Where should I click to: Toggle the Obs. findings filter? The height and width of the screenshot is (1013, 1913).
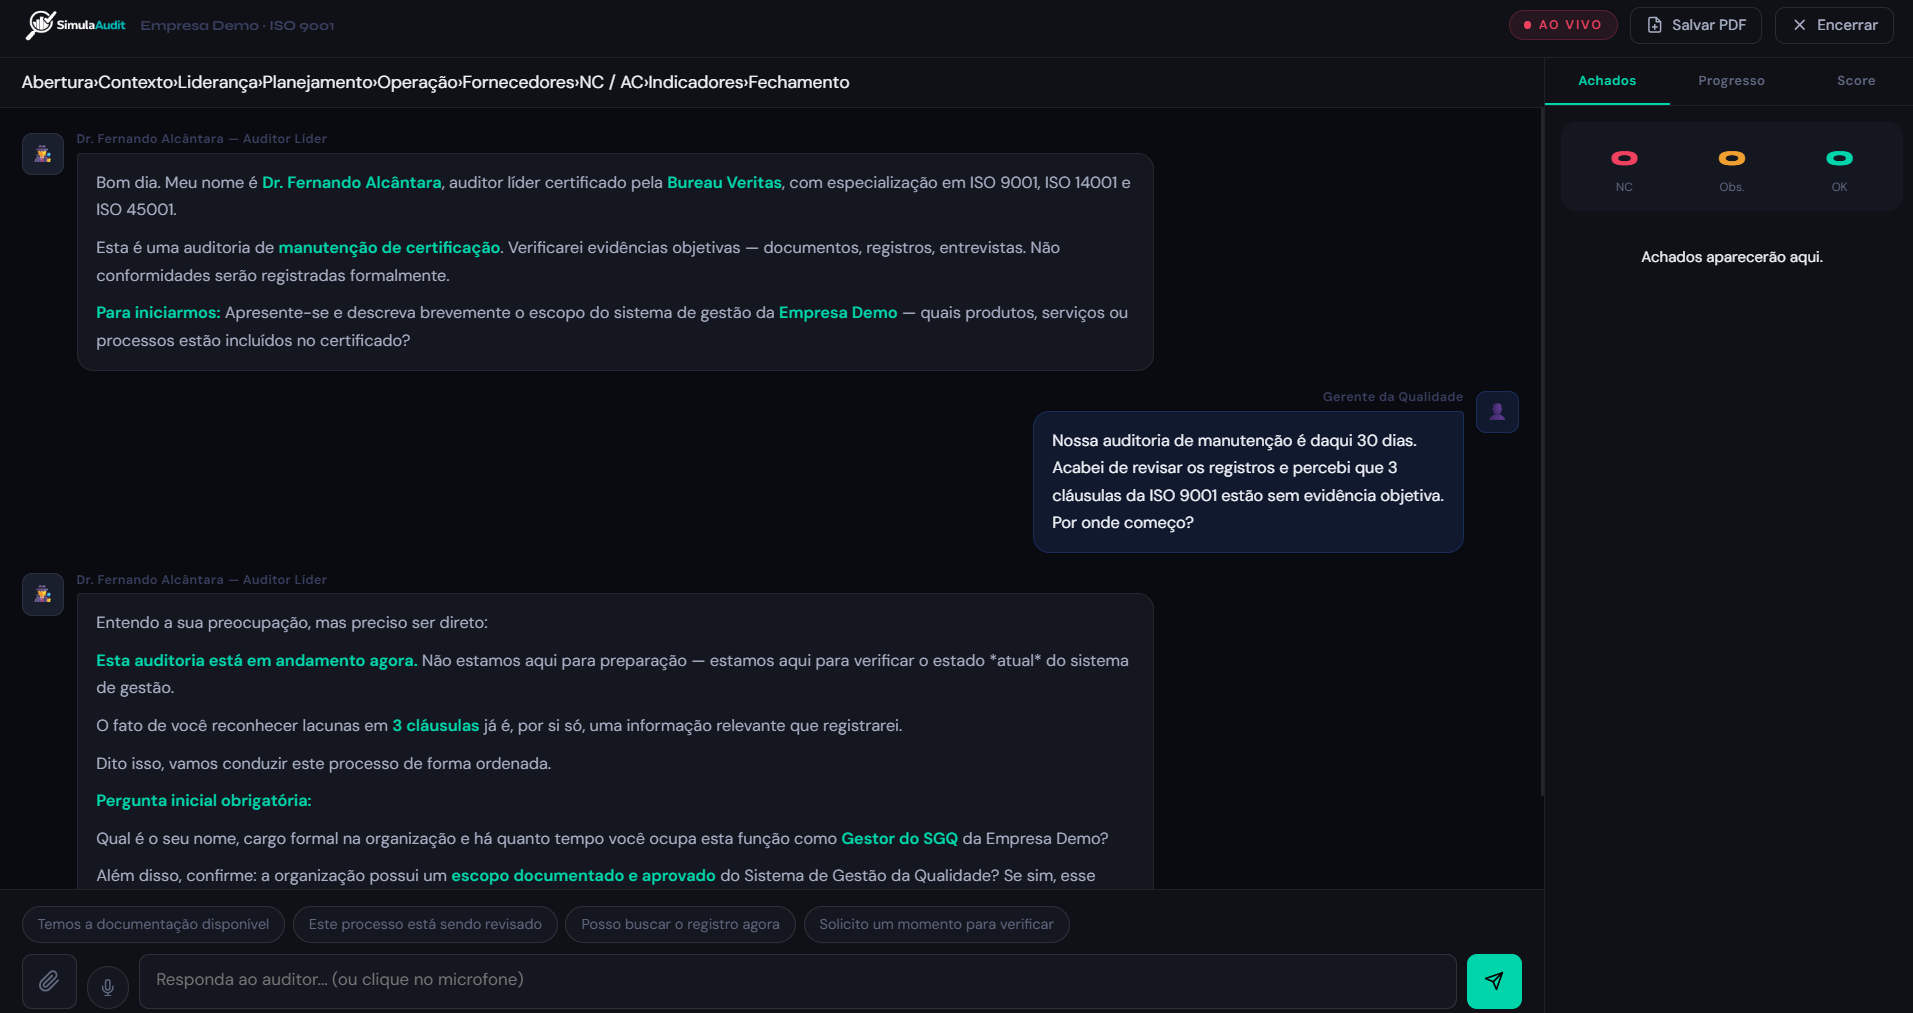[x=1732, y=166]
